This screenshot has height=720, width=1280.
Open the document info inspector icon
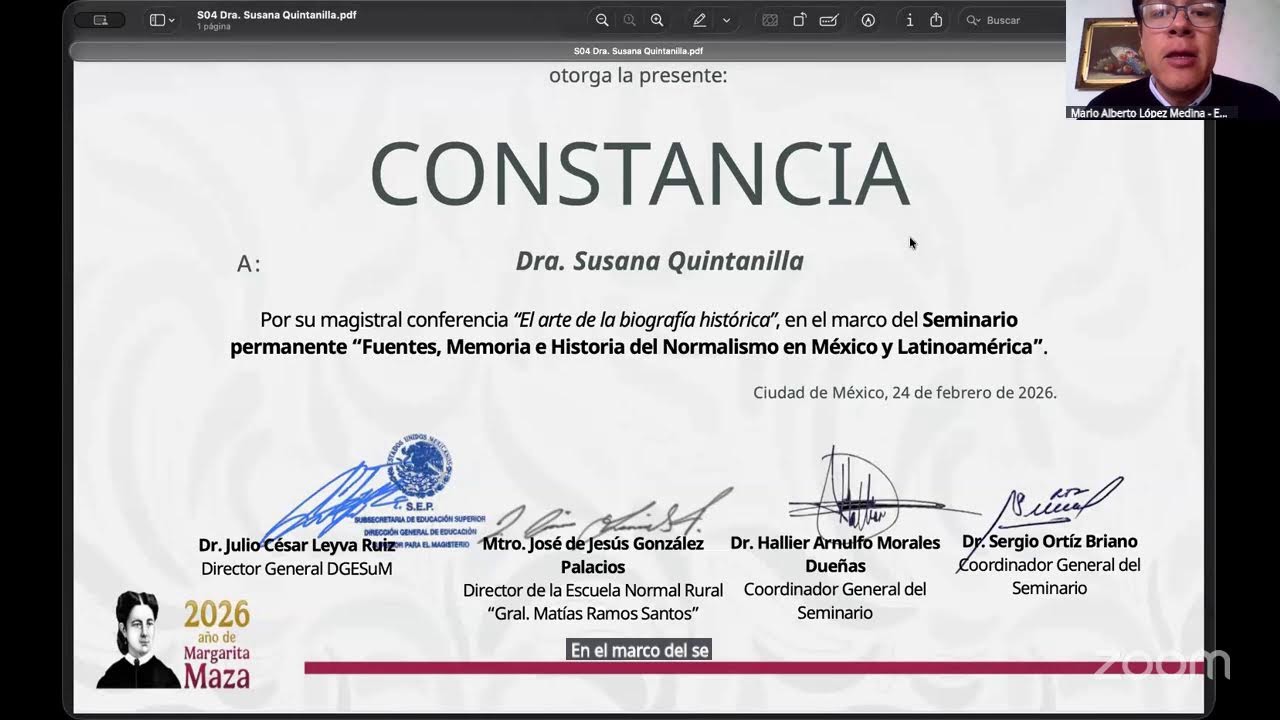909,20
